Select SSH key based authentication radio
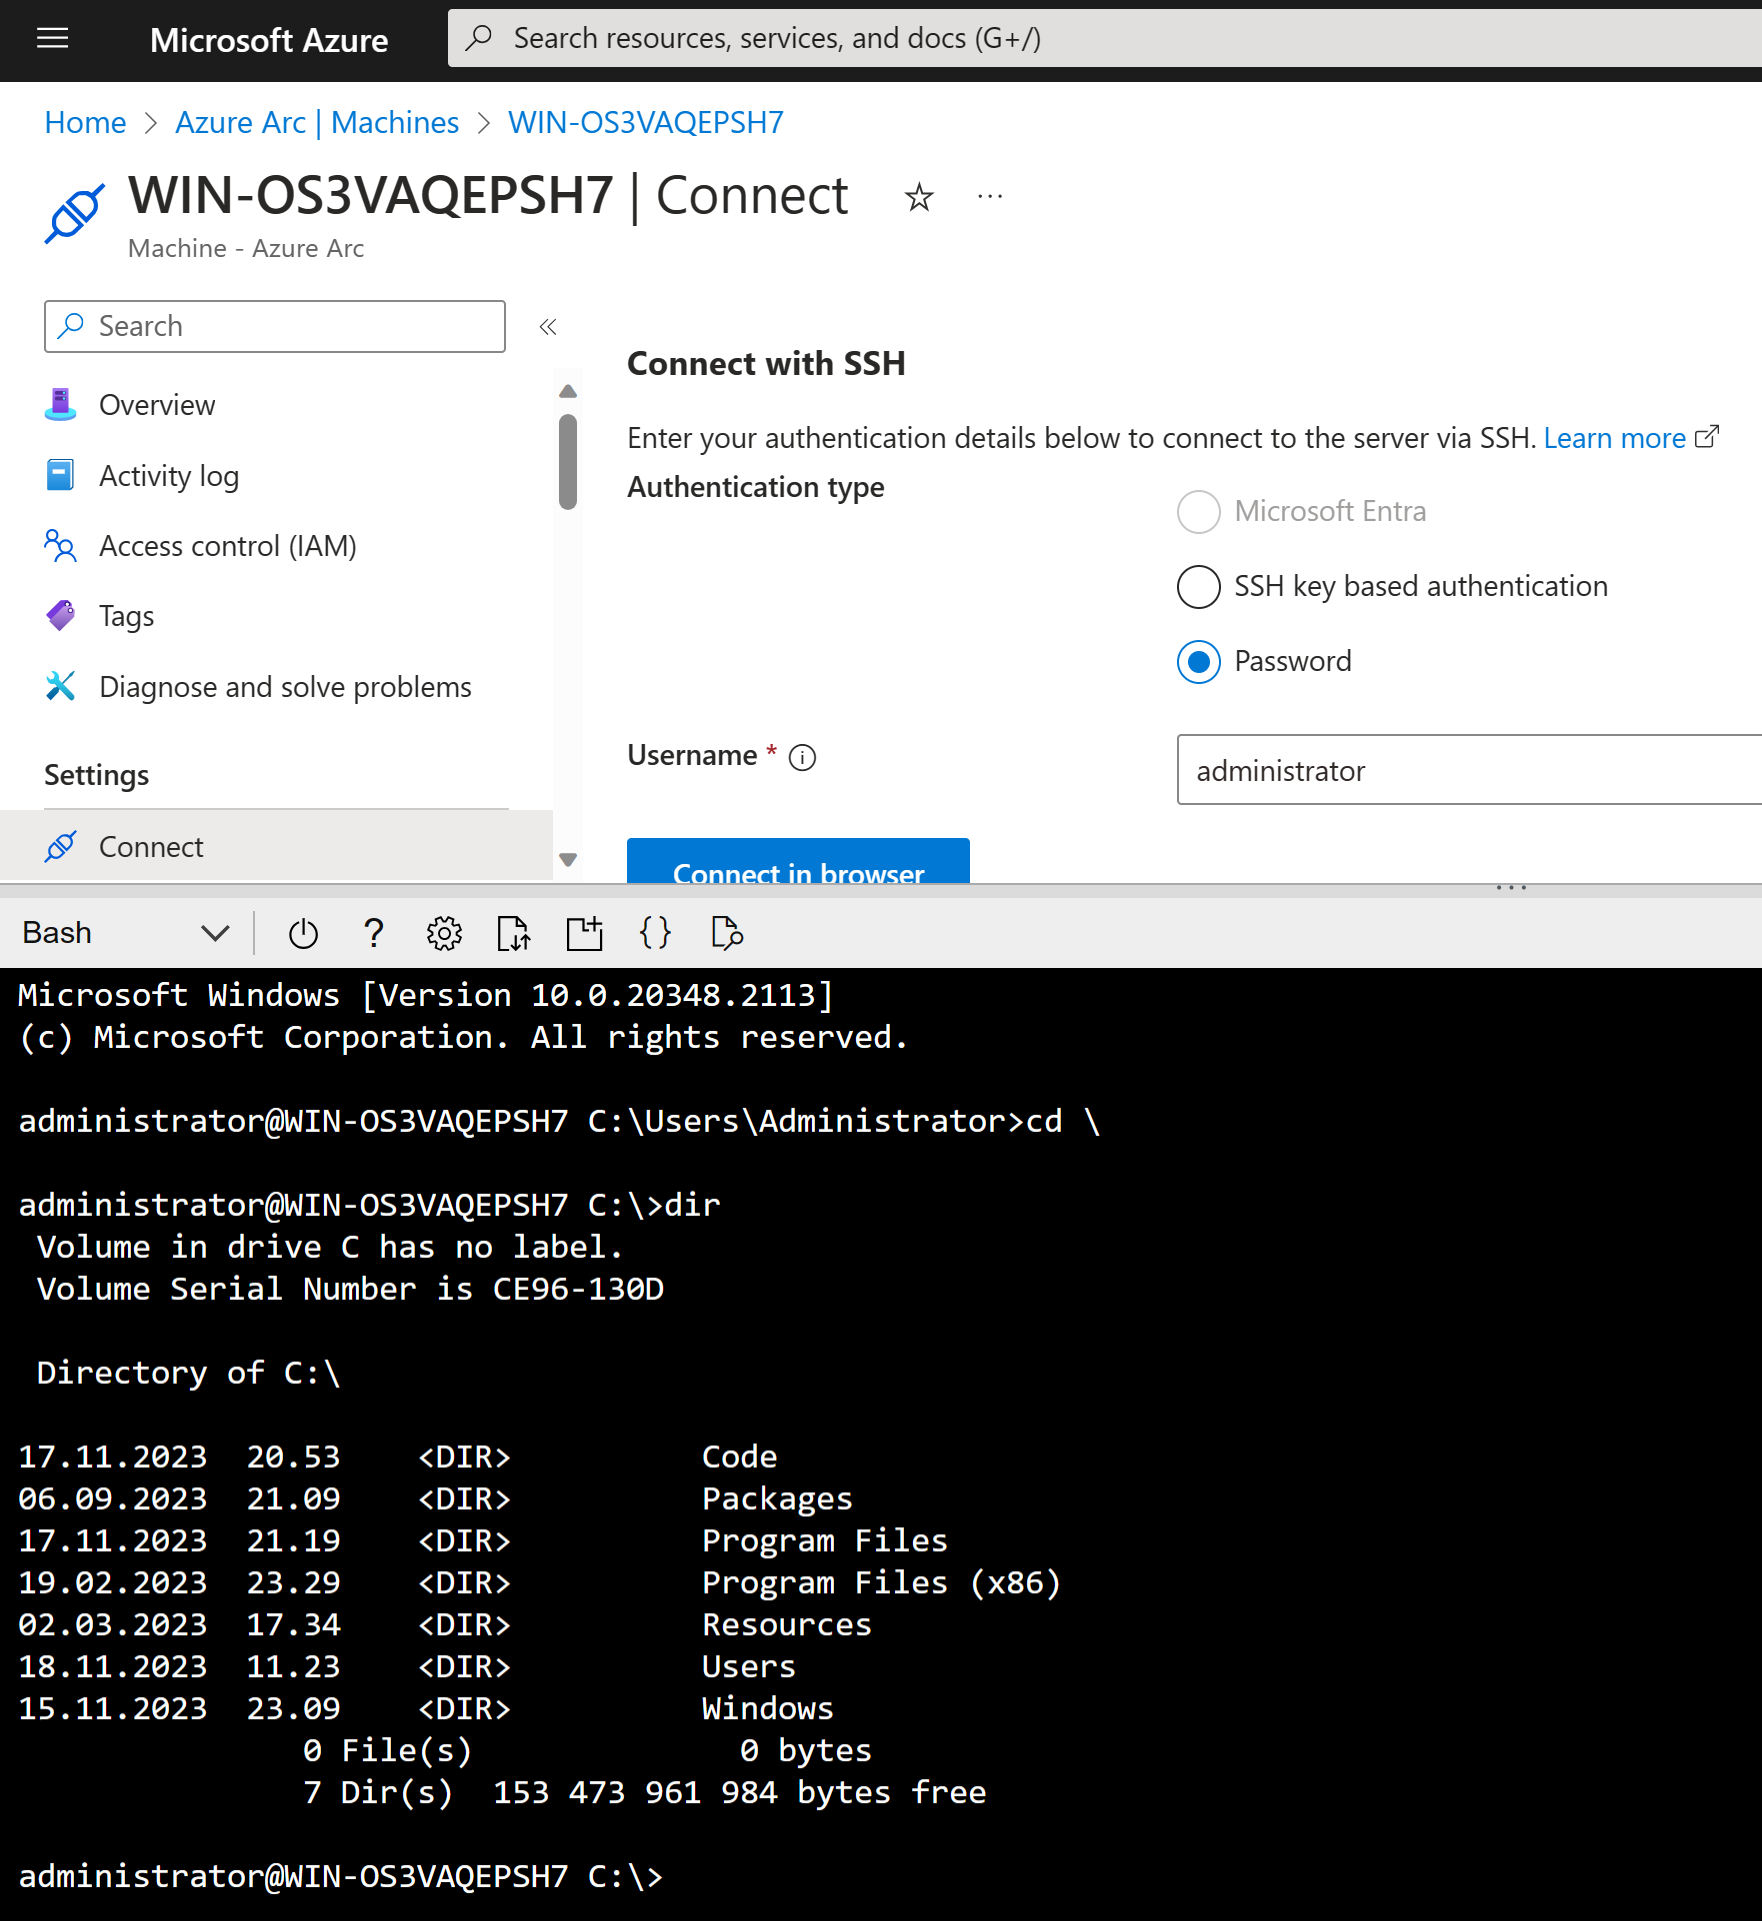 (x=1199, y=587)
